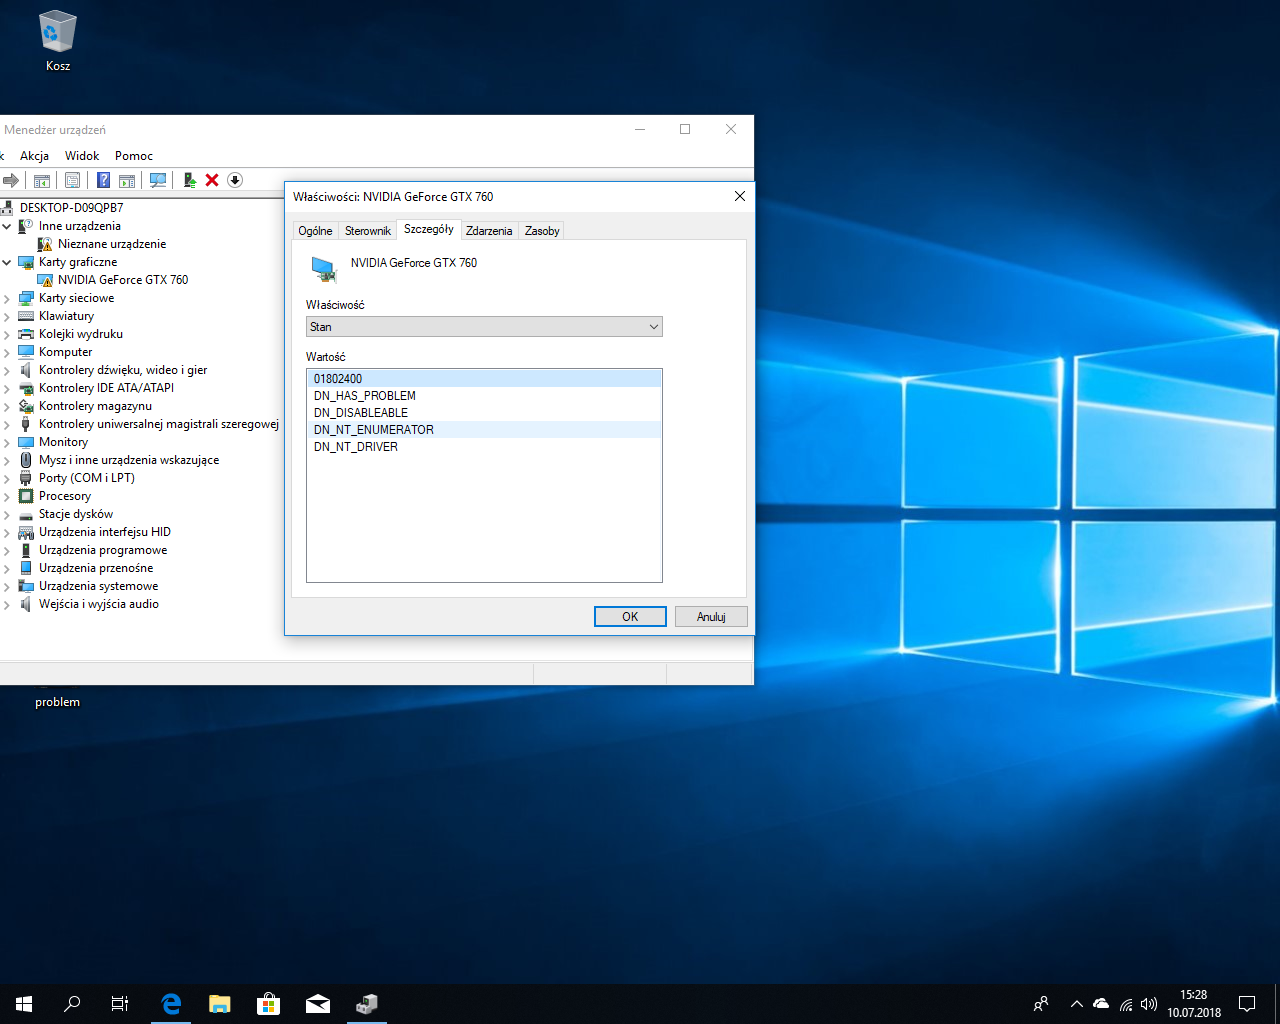Image resolution: width=1280 pixels, height=1024 pixels.
Task: Open the Właściwość dropdown showing Stan
Action: click(x=484, y=327)
